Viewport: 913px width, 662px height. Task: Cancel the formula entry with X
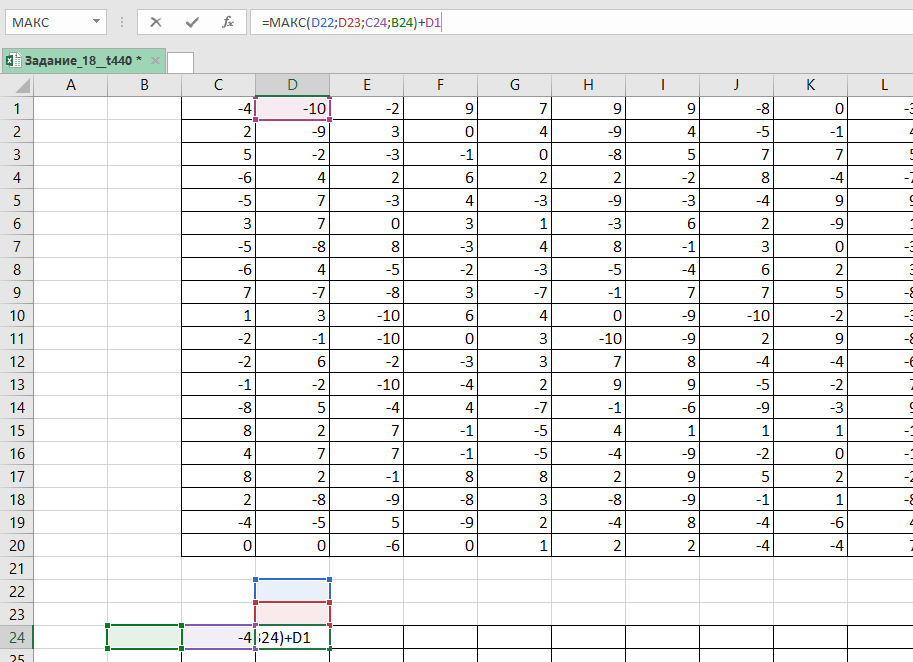point(155,21)
